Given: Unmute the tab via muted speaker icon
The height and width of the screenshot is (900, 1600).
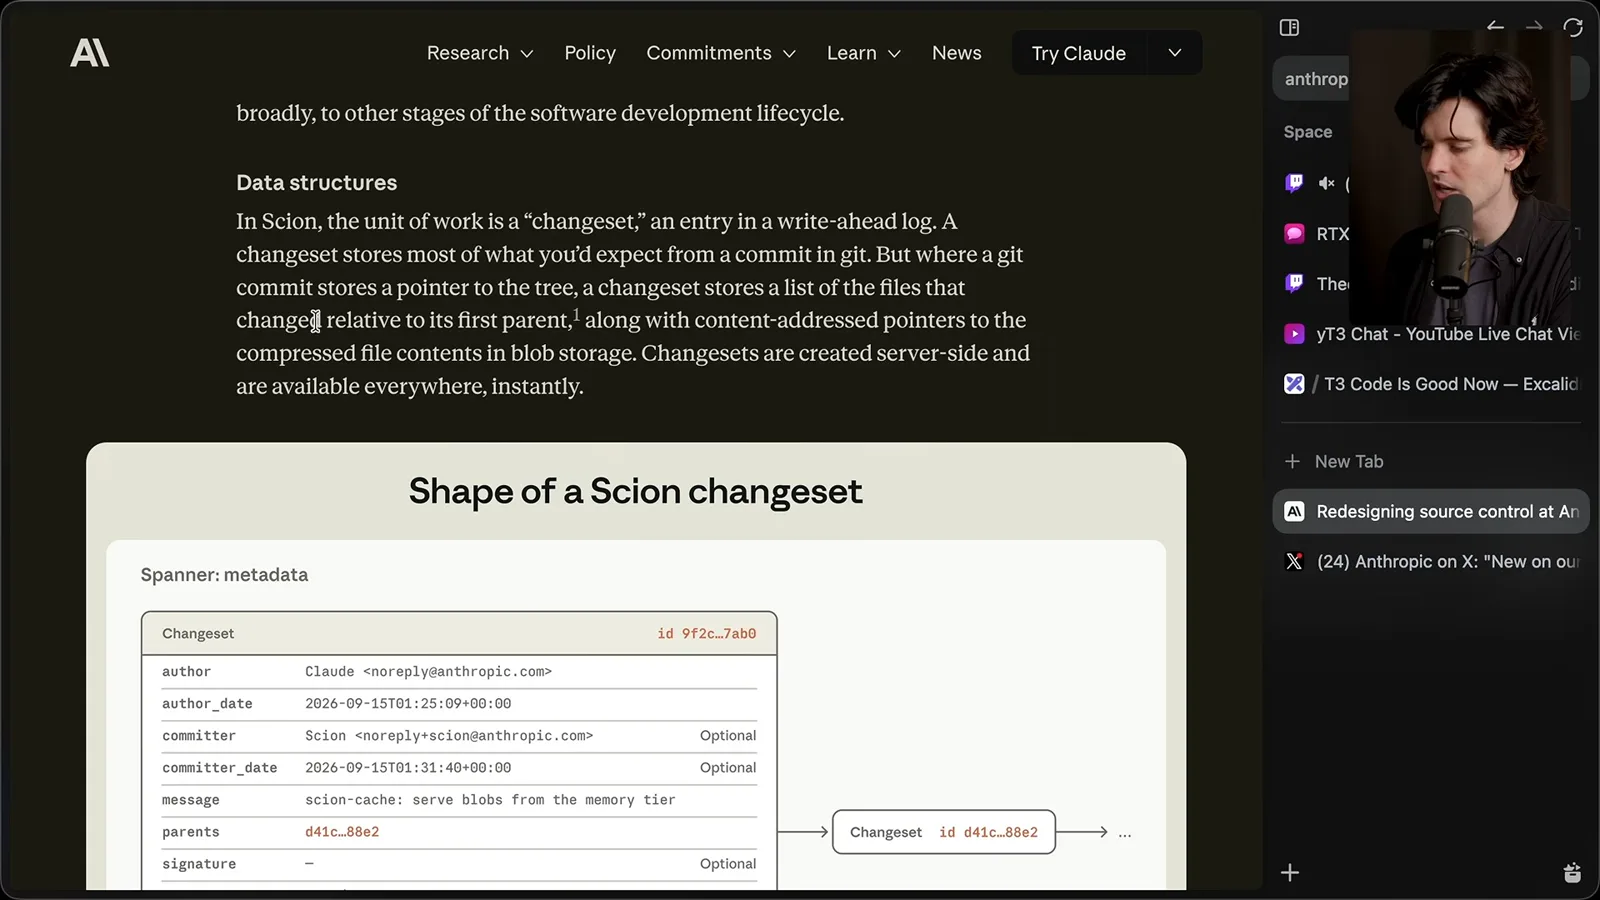Looking at the screenshot, I should click(1327, 183).
